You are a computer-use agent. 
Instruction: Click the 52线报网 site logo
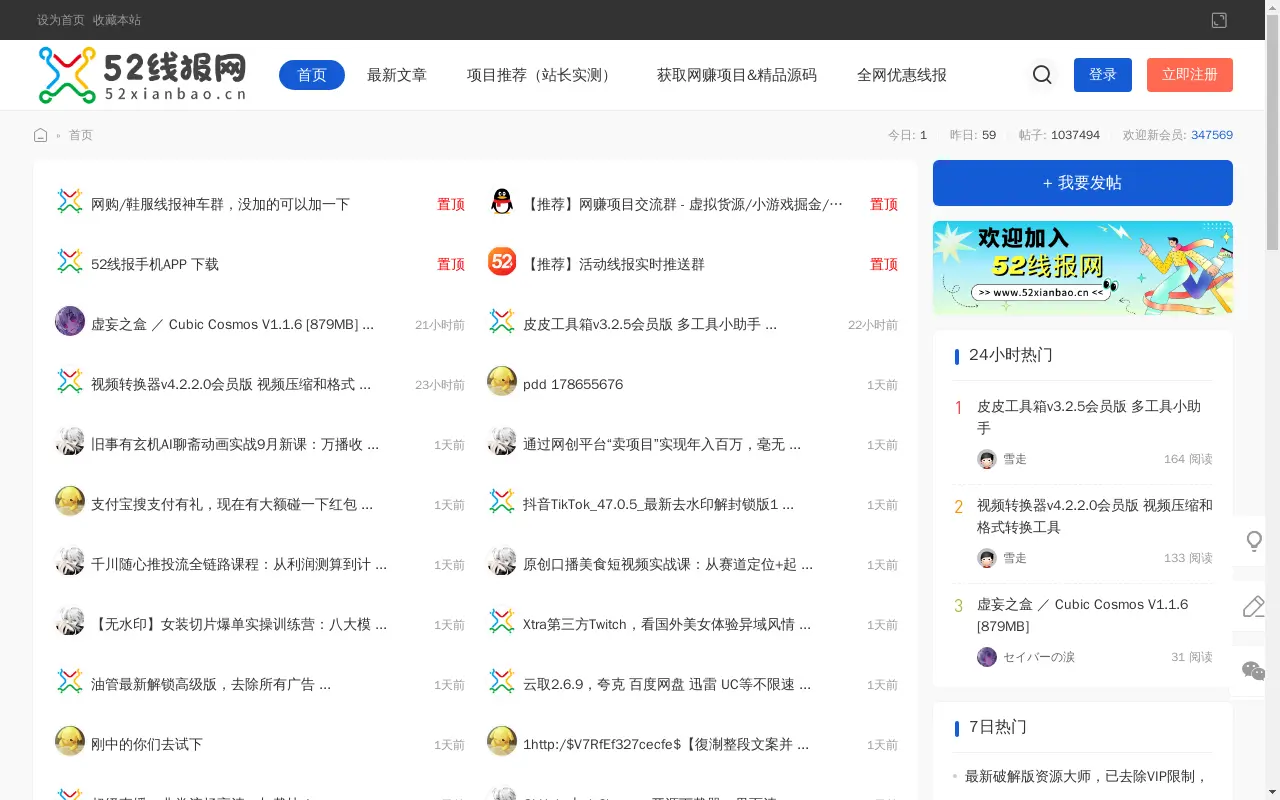click(142, 75)
